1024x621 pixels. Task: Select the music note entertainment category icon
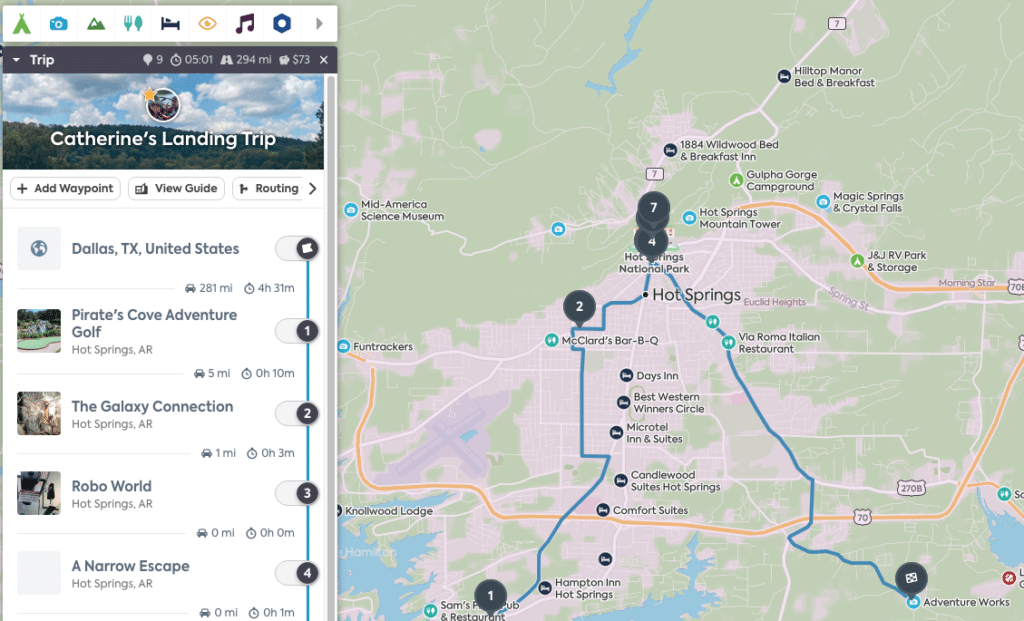245,24
